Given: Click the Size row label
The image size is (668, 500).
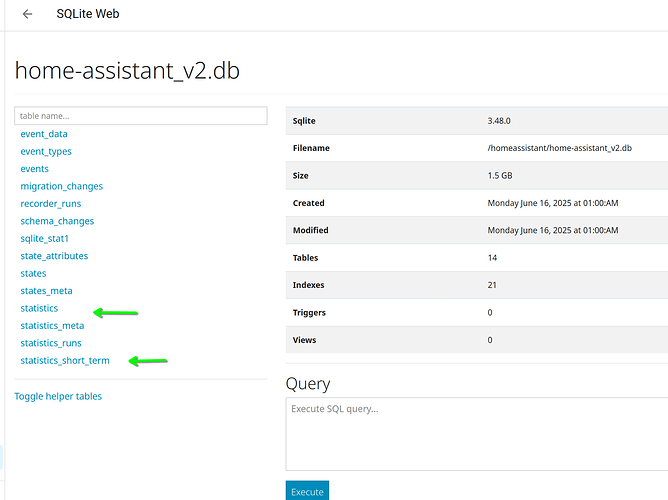Looking at the screenshot, I should point(300,175).
